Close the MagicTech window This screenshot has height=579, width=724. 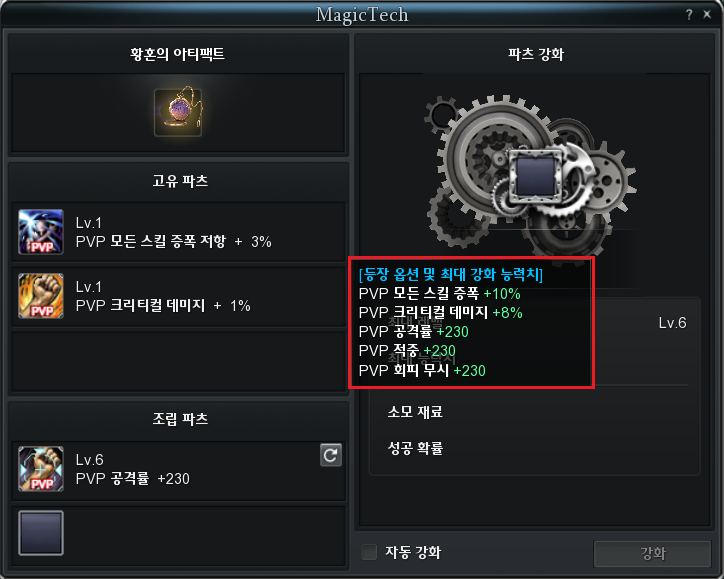click(x=707, y=14)
